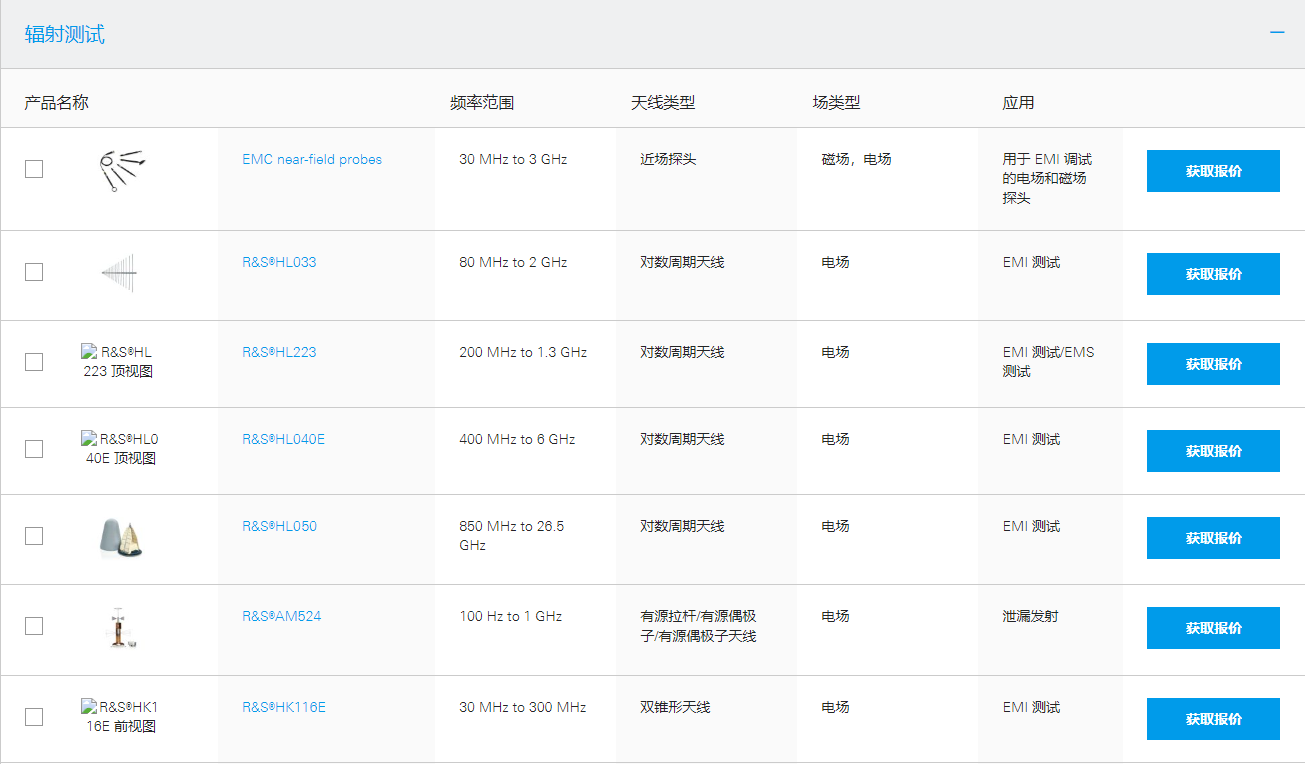The height and width of the screenshot is (764, 1305).
Task: Collapse the 辐射测试 section with minus icon
Action: pos(1276,33)
